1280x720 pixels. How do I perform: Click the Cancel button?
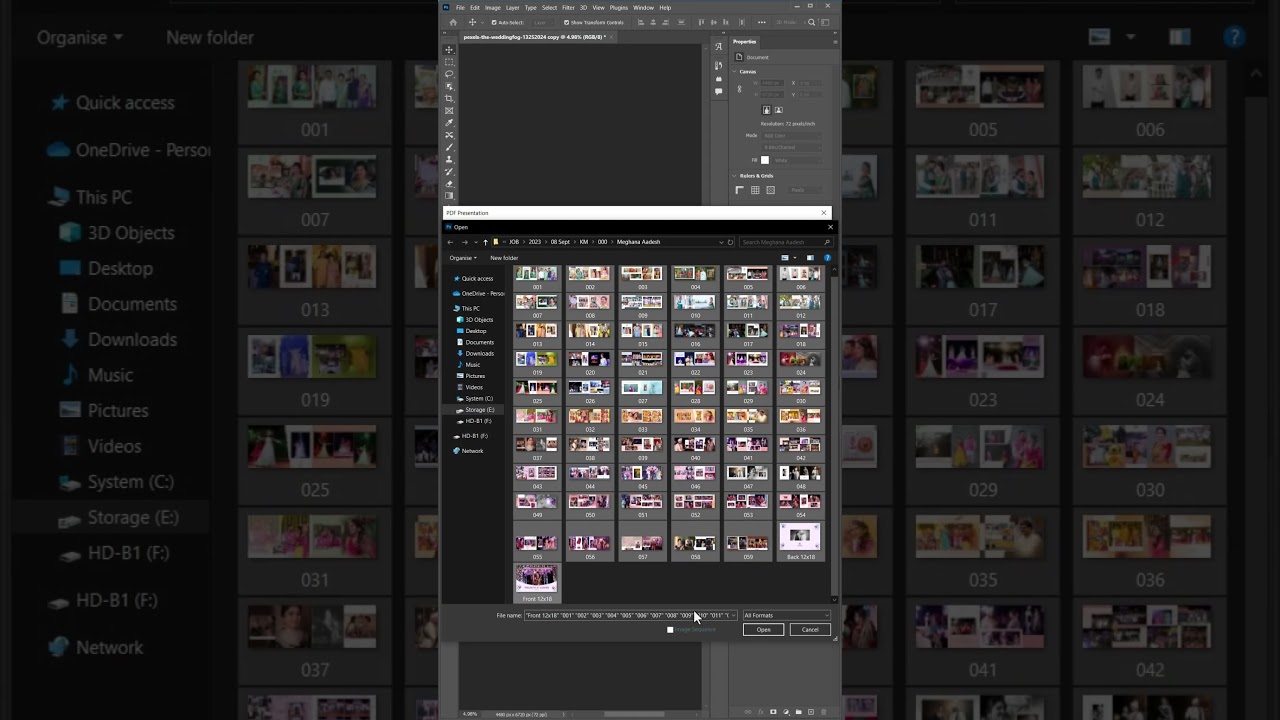tap(810, 630)
